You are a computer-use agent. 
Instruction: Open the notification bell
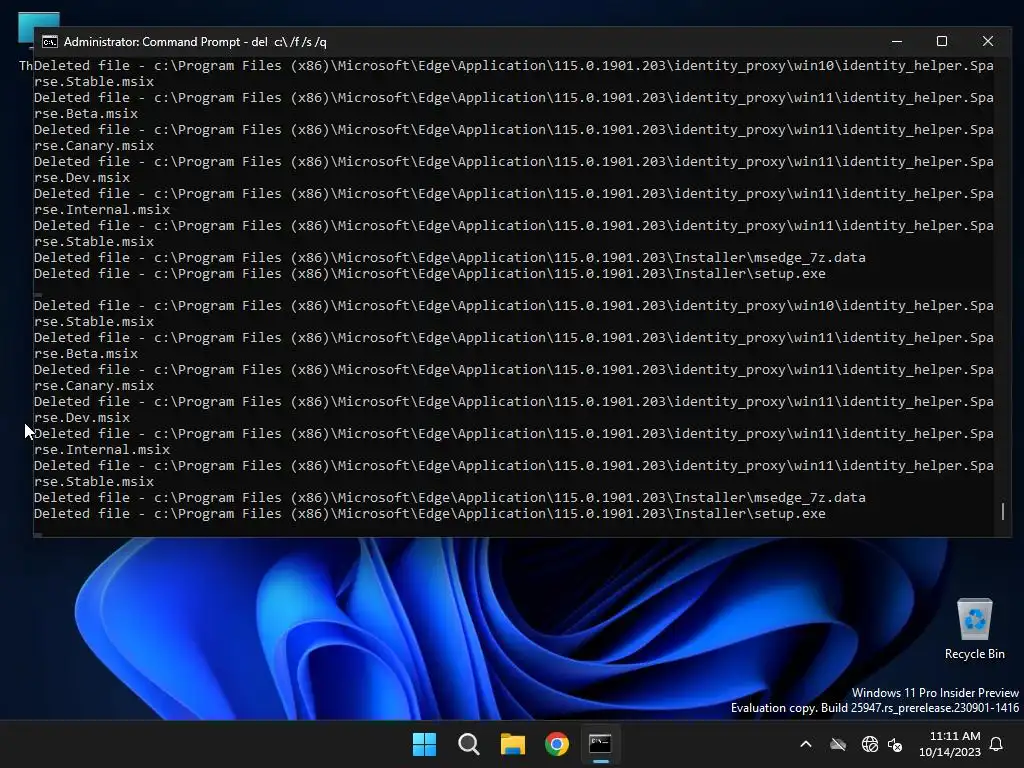996,744
